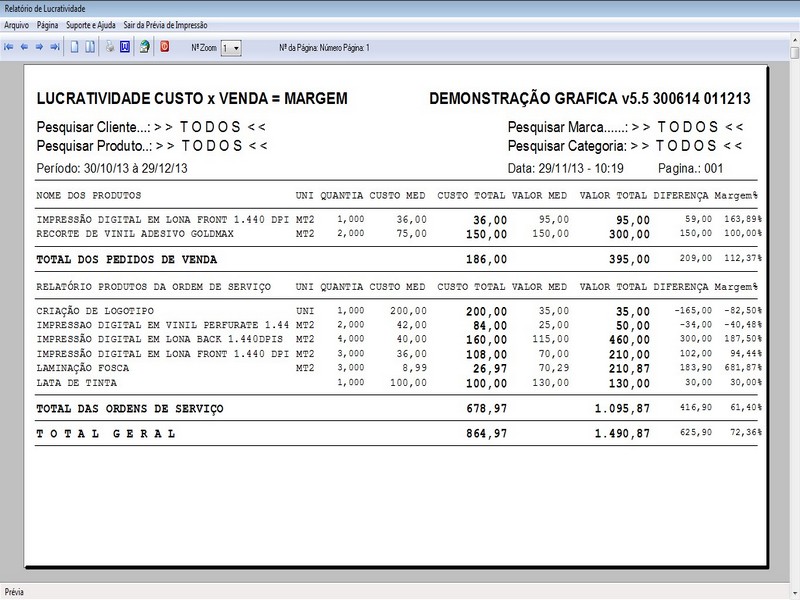Open the Suporte e Ajuda menu

[x=95, y=23]
